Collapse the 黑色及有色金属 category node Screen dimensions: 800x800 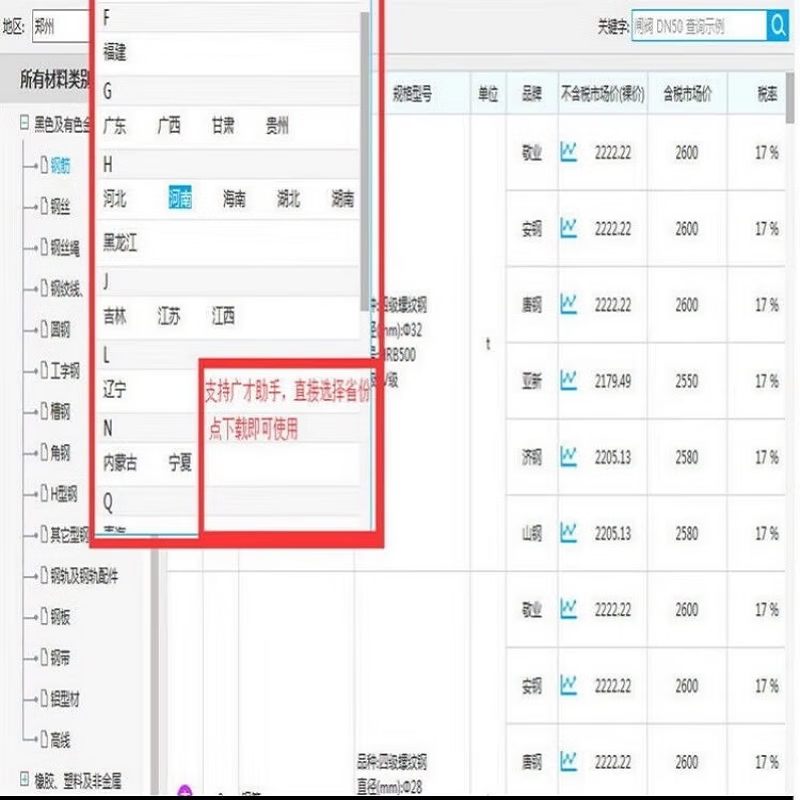coord(24,123)
